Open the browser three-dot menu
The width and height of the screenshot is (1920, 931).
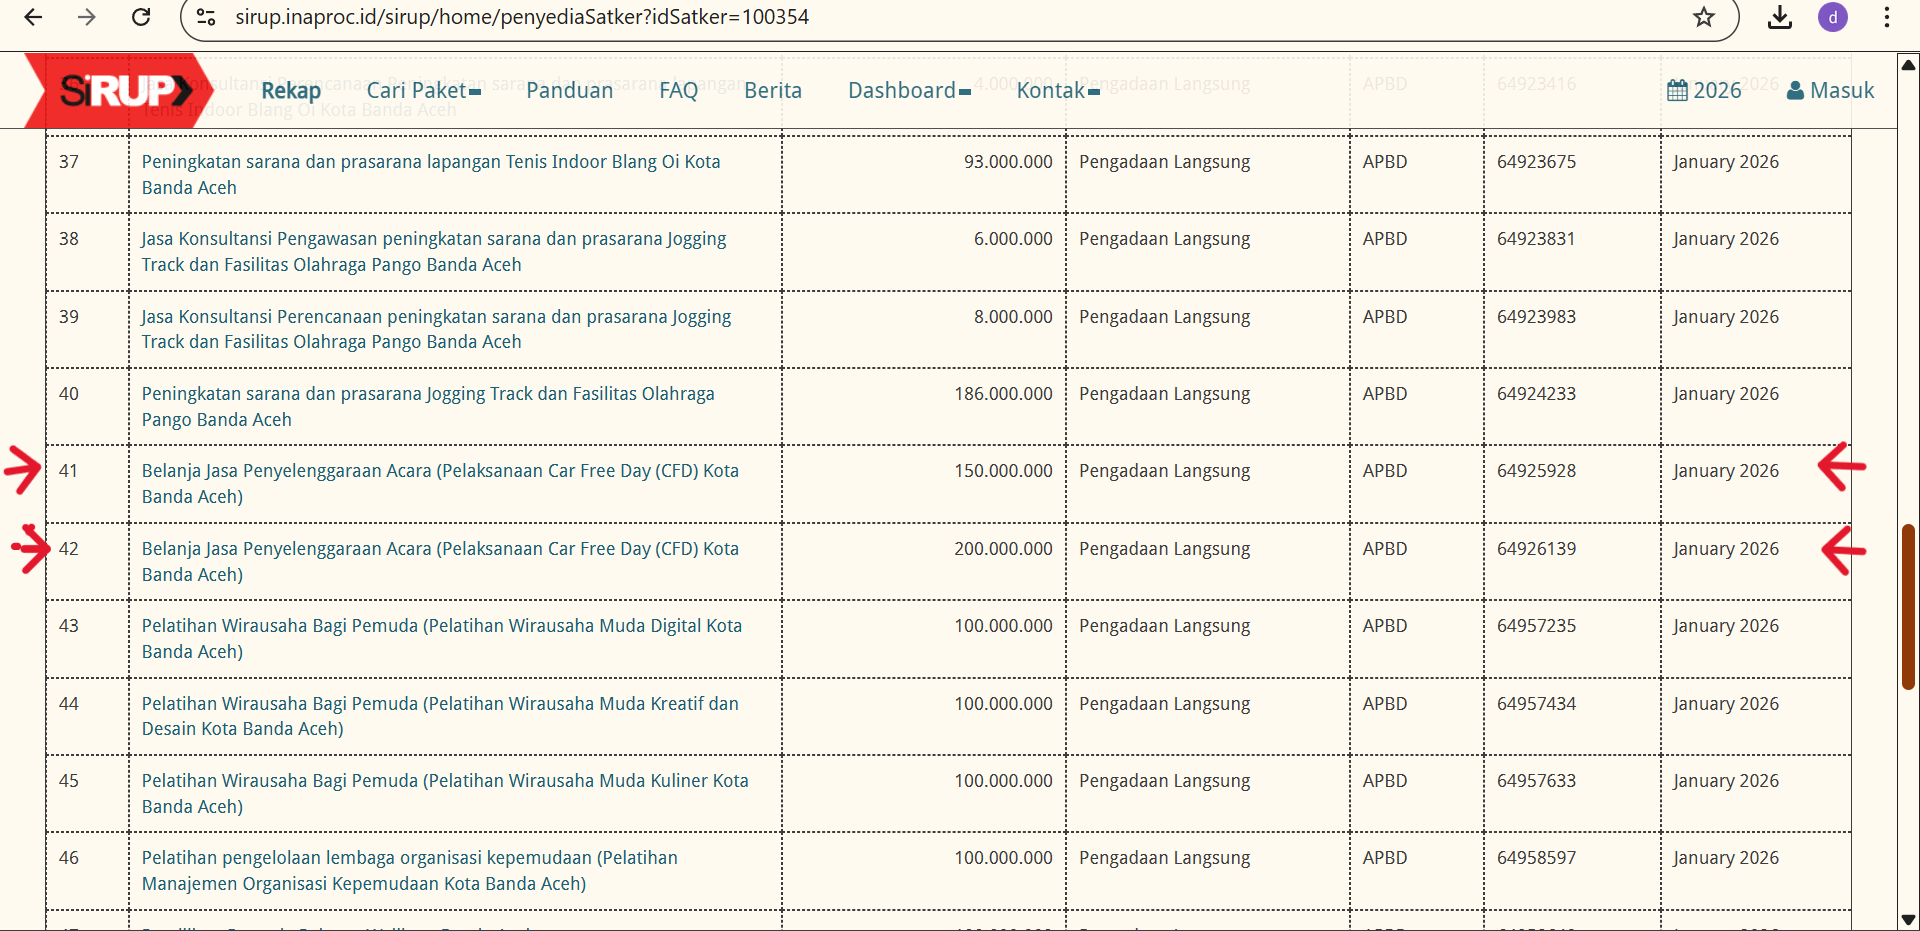[x=1886, y=17]
